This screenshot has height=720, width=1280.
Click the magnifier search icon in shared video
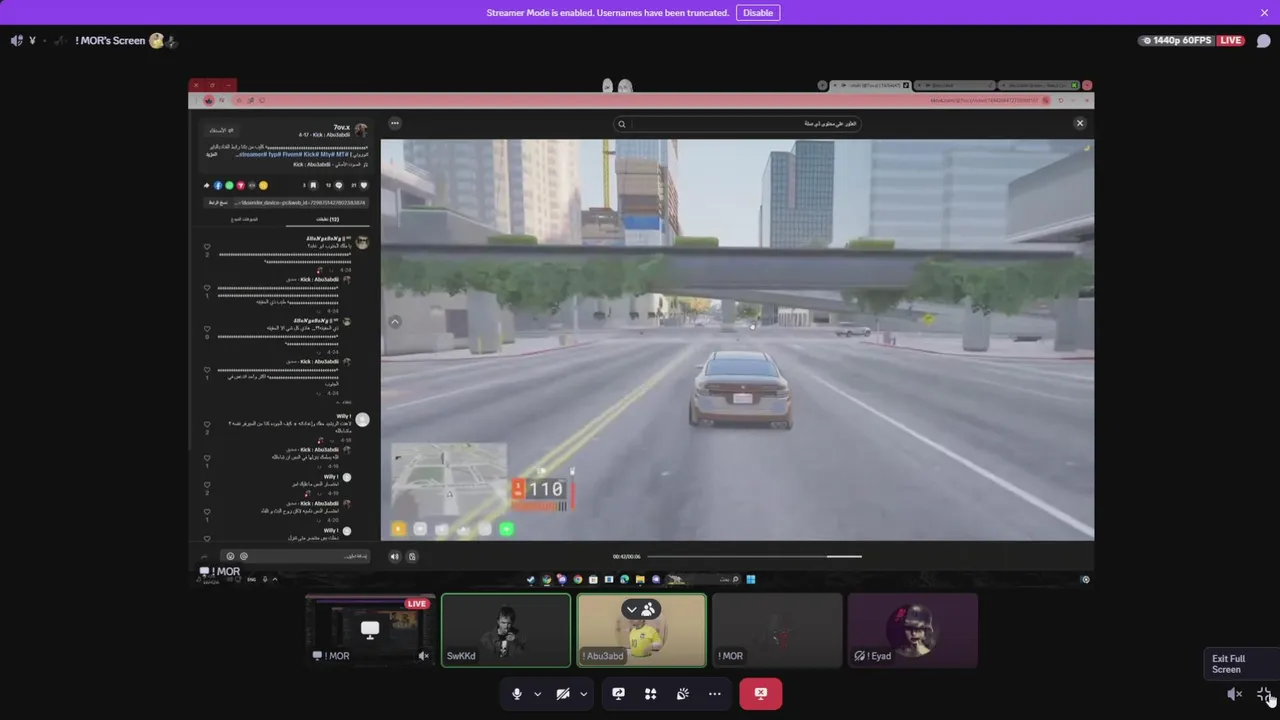pyautogui.click(x=621, y=124)
